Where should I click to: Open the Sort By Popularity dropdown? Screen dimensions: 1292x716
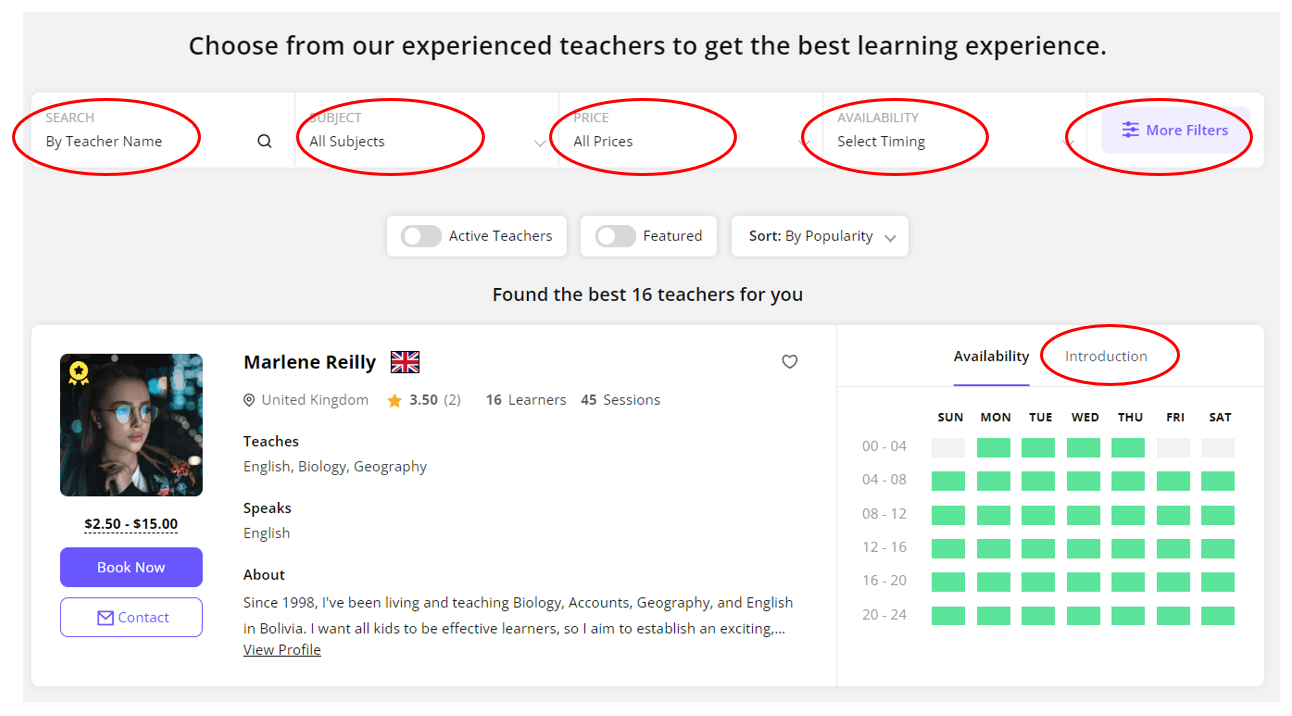click(x=820, y=236)
